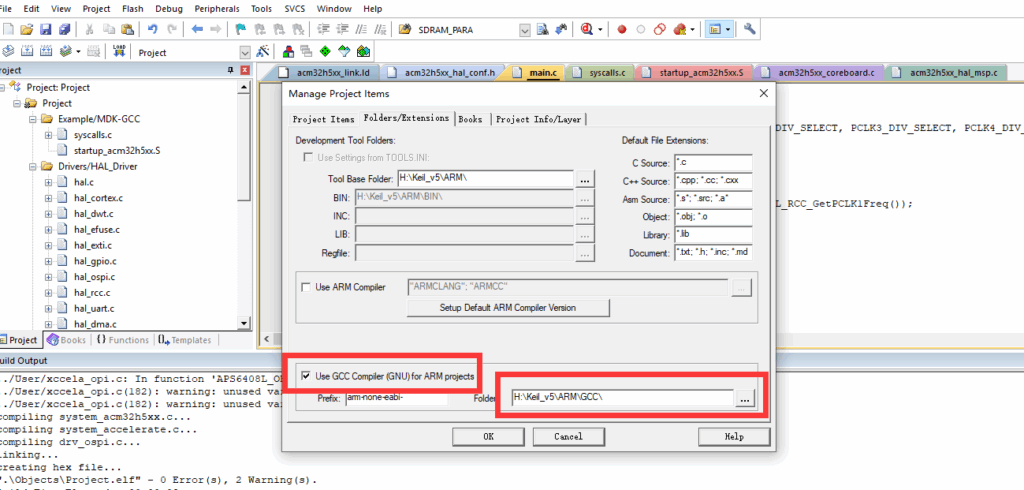Screen dimensions: 1024x490
Task: Open the syscalls.c editor tab
Action: tap(600, 73)
